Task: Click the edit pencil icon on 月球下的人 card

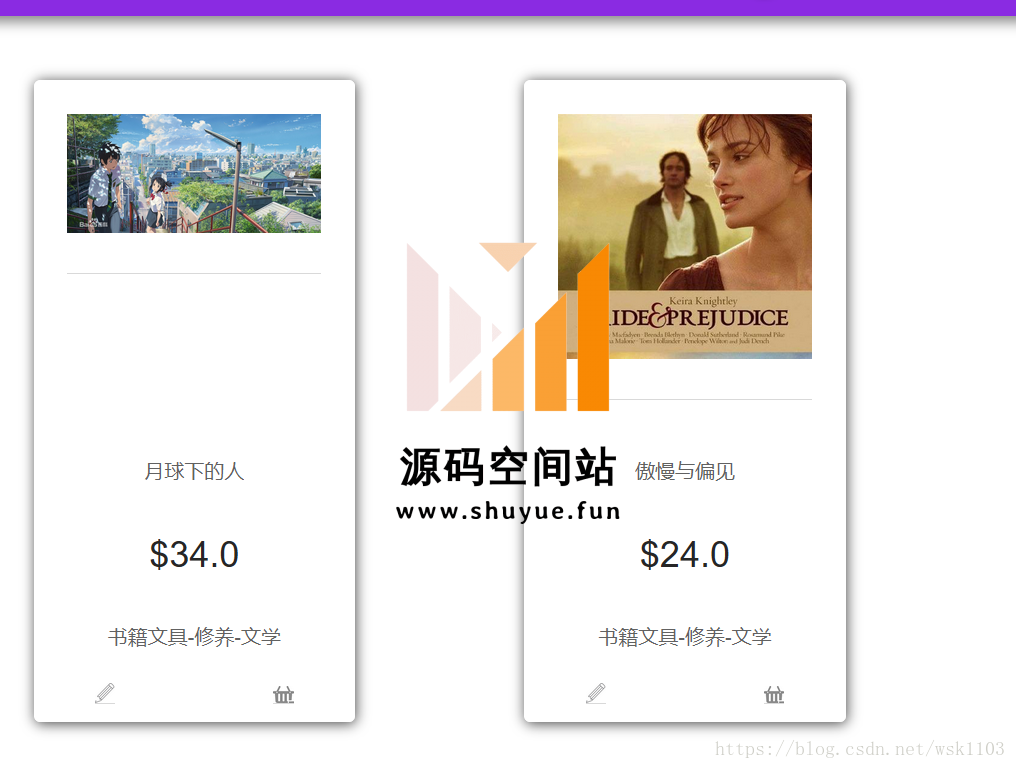Action: [x=105, y=693]
